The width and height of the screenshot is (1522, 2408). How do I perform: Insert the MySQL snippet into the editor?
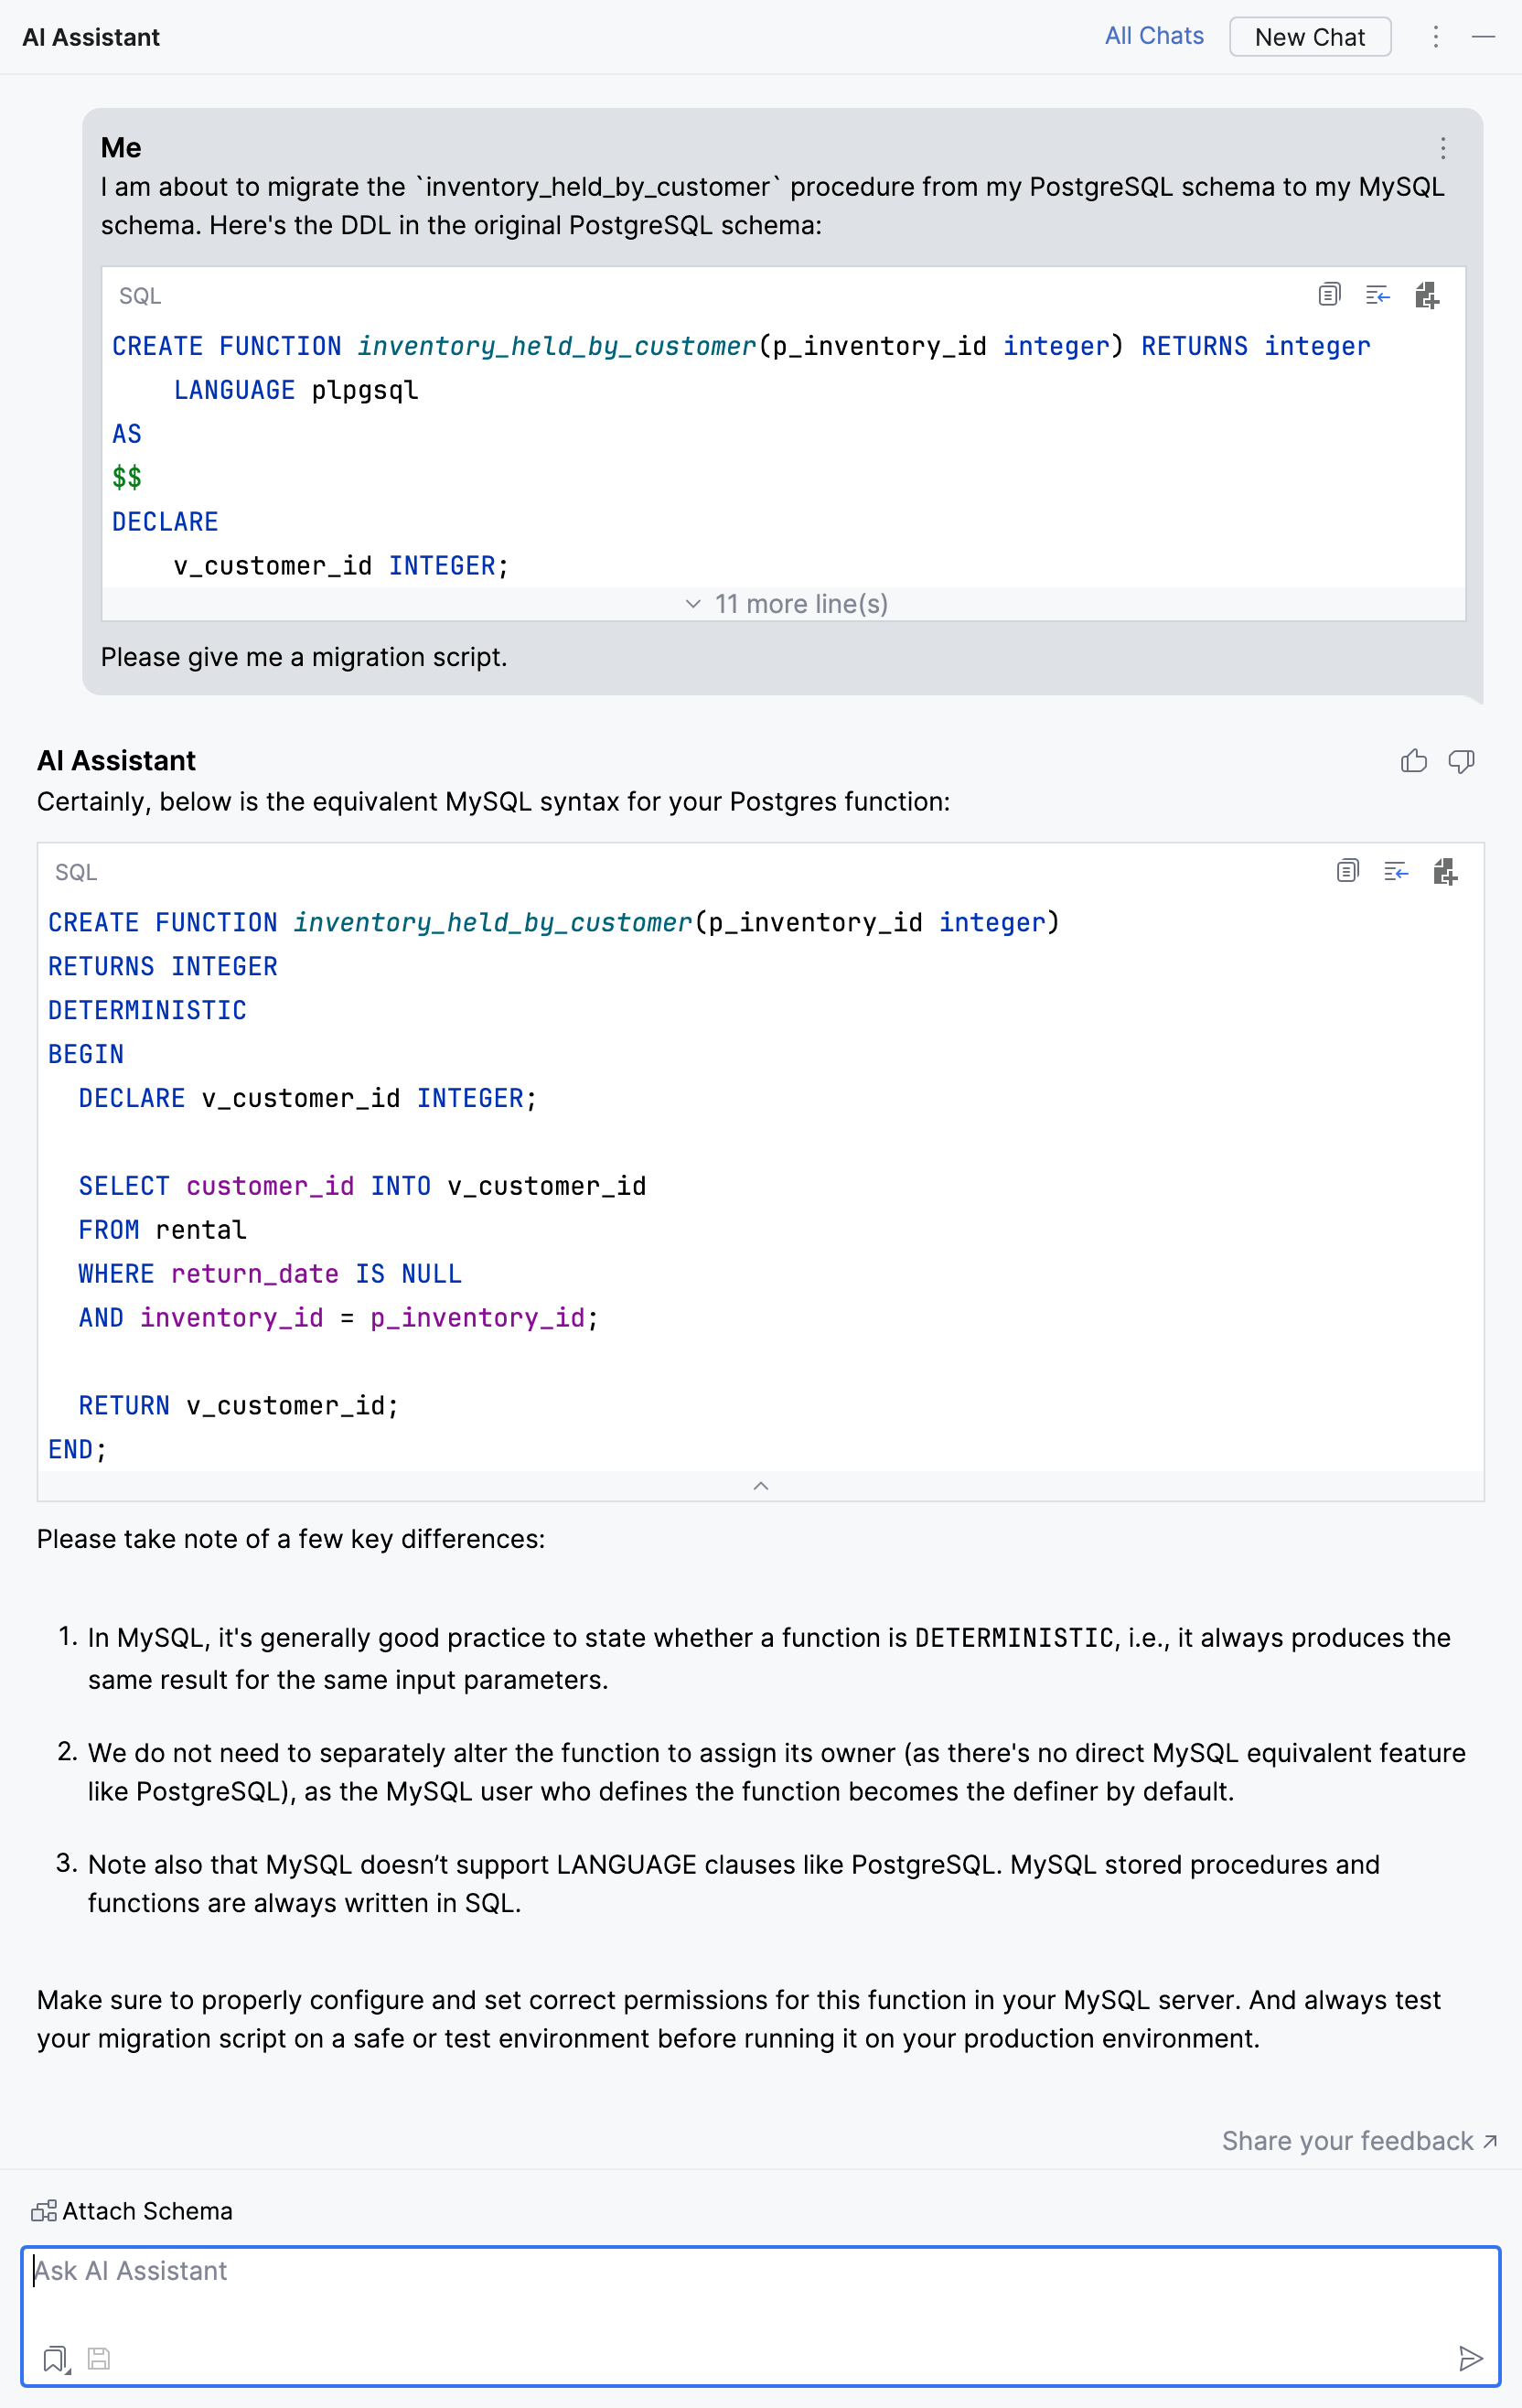[1396, 872]
